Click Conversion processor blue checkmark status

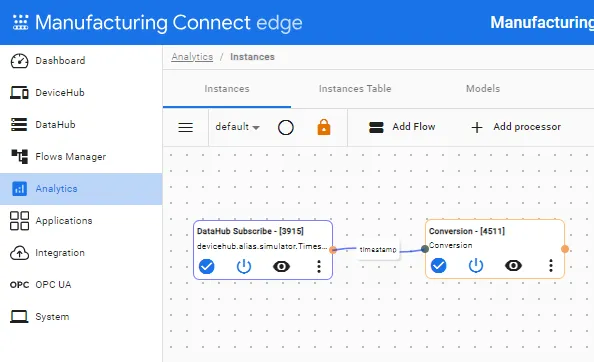(x=439, y=265)
